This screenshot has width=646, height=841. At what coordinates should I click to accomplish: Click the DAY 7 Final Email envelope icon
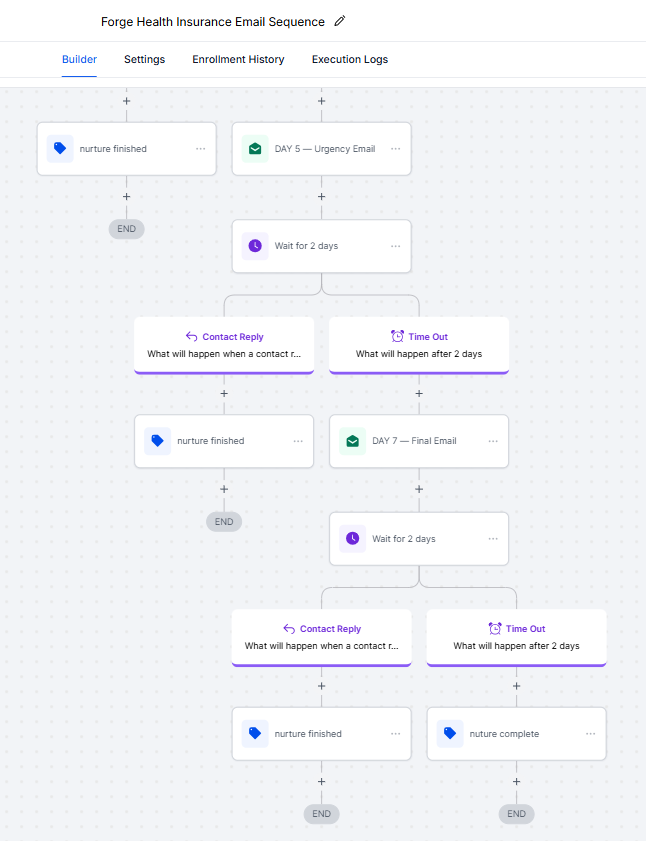coord(352,441)
